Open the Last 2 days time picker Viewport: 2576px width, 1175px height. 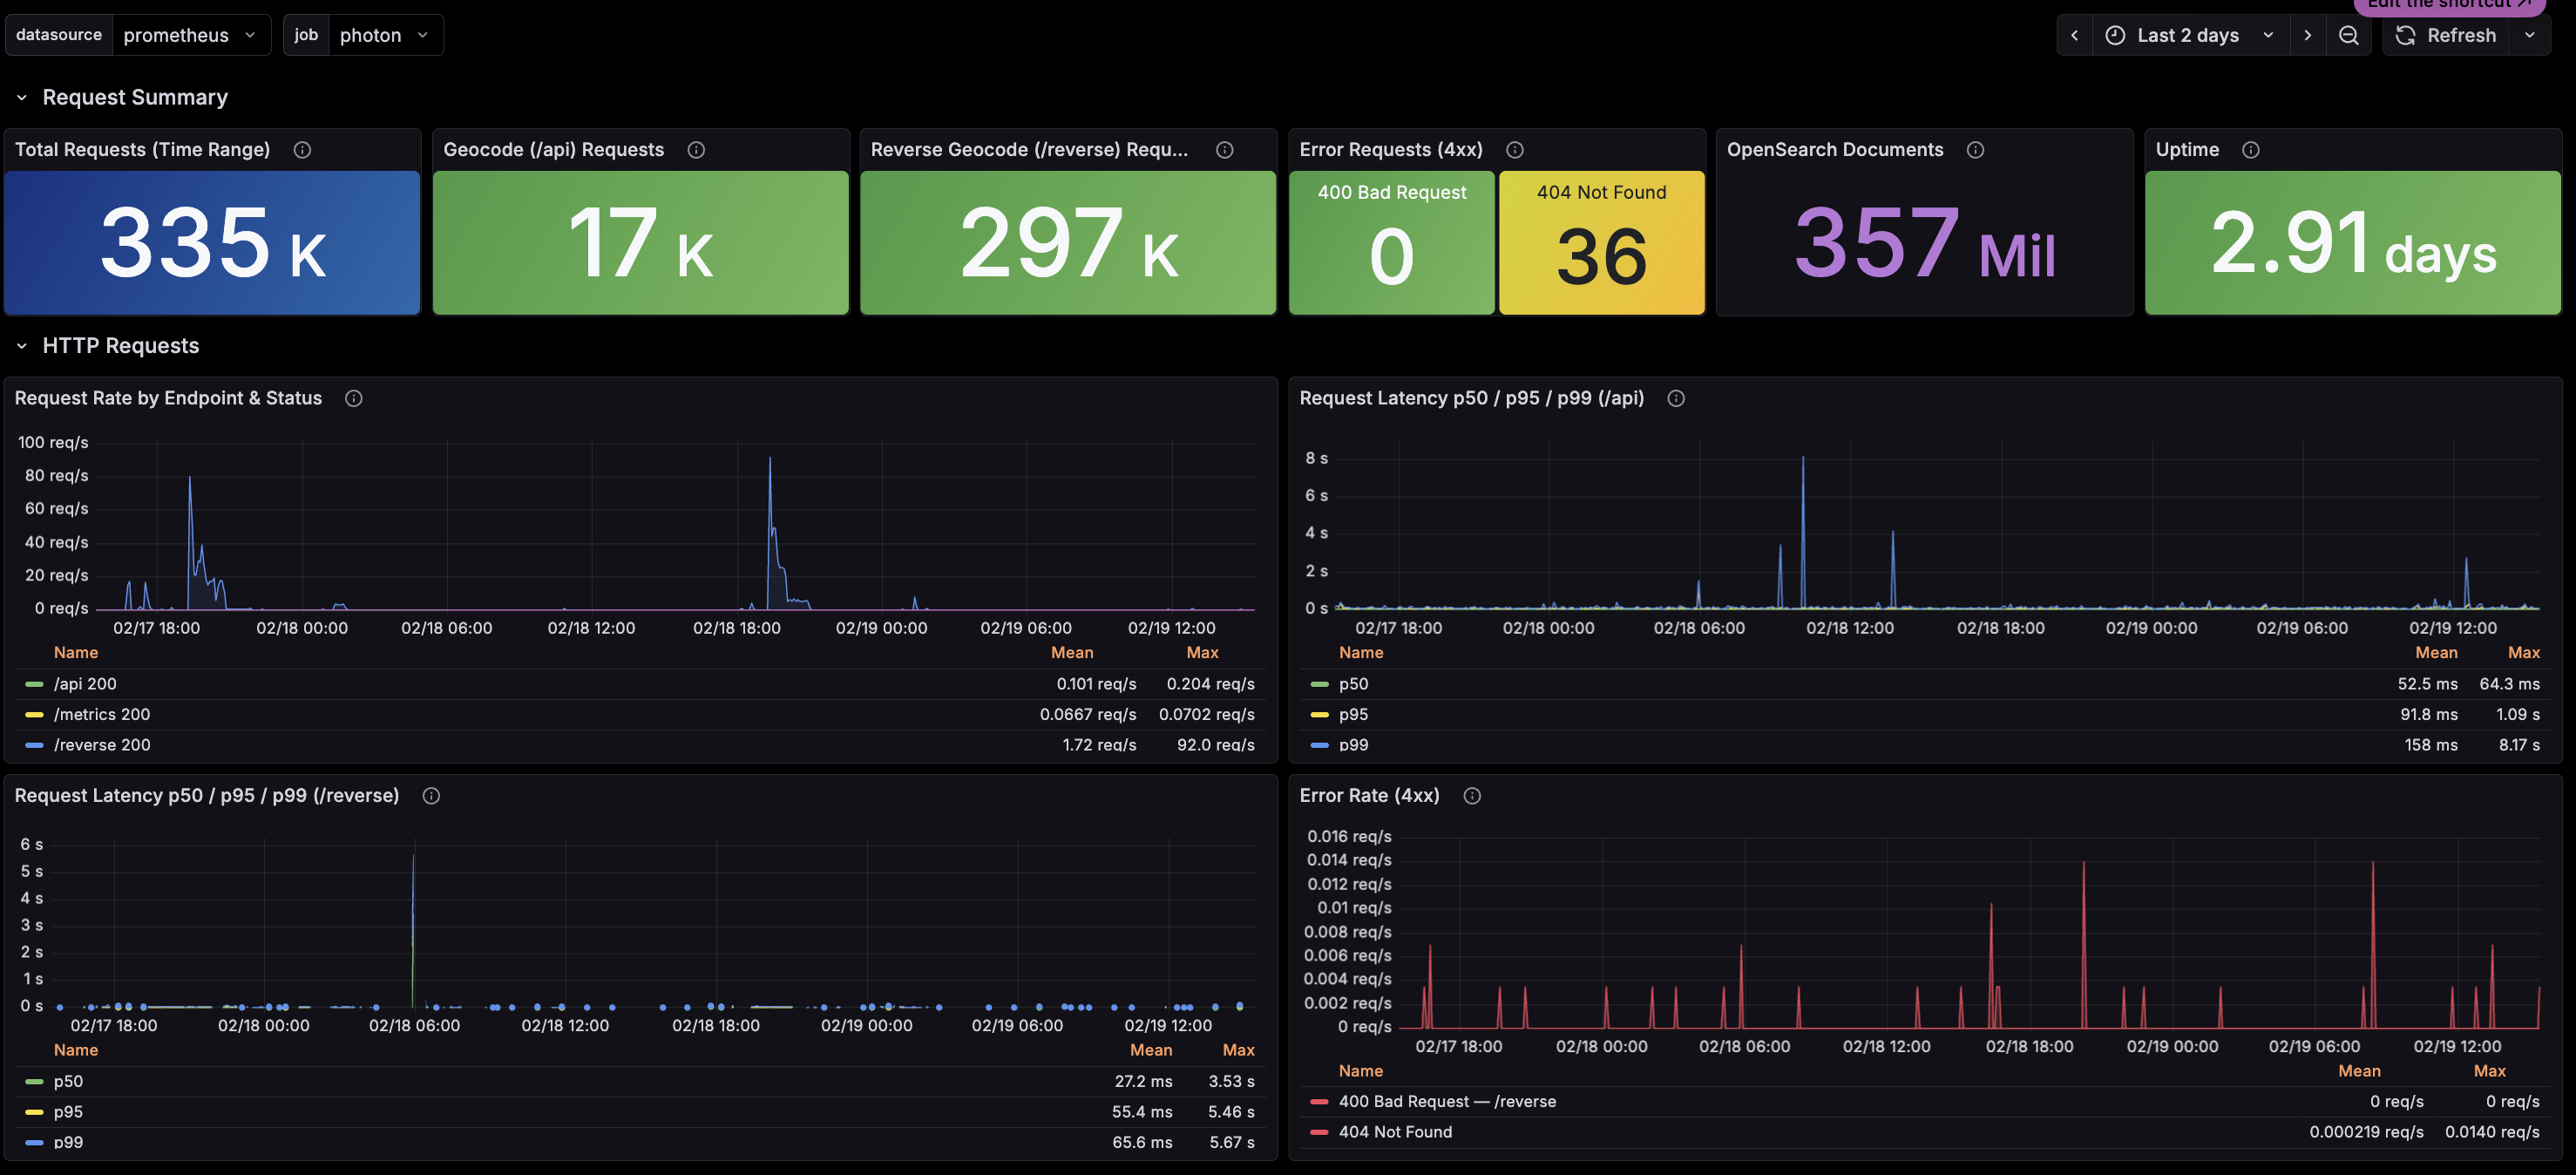pos(2187,36)
